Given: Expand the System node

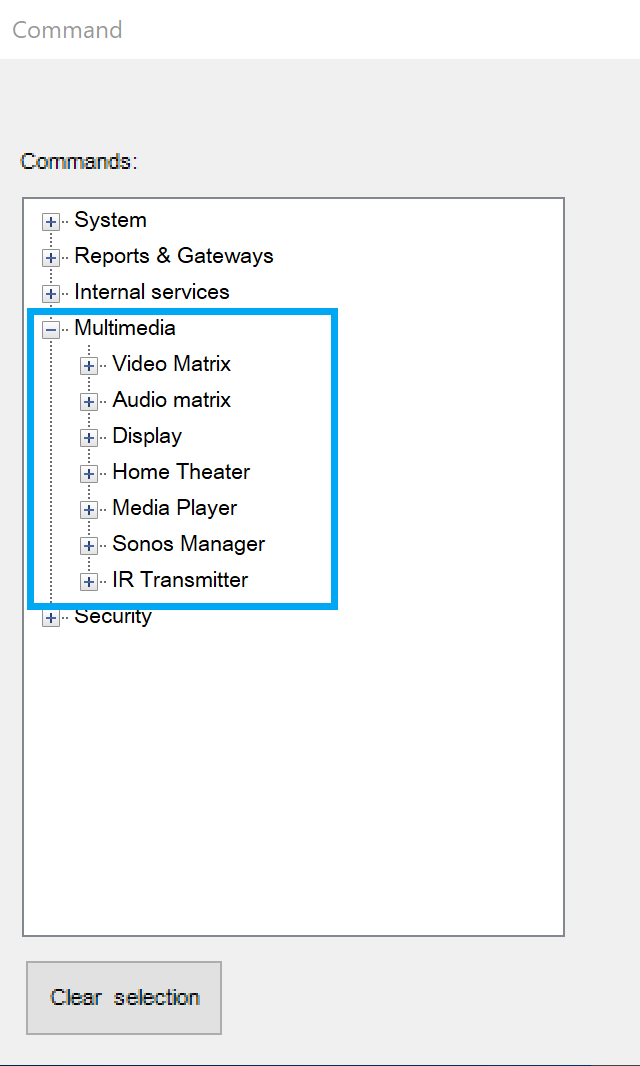Looking at the screenshot, I should pos(50,222).
